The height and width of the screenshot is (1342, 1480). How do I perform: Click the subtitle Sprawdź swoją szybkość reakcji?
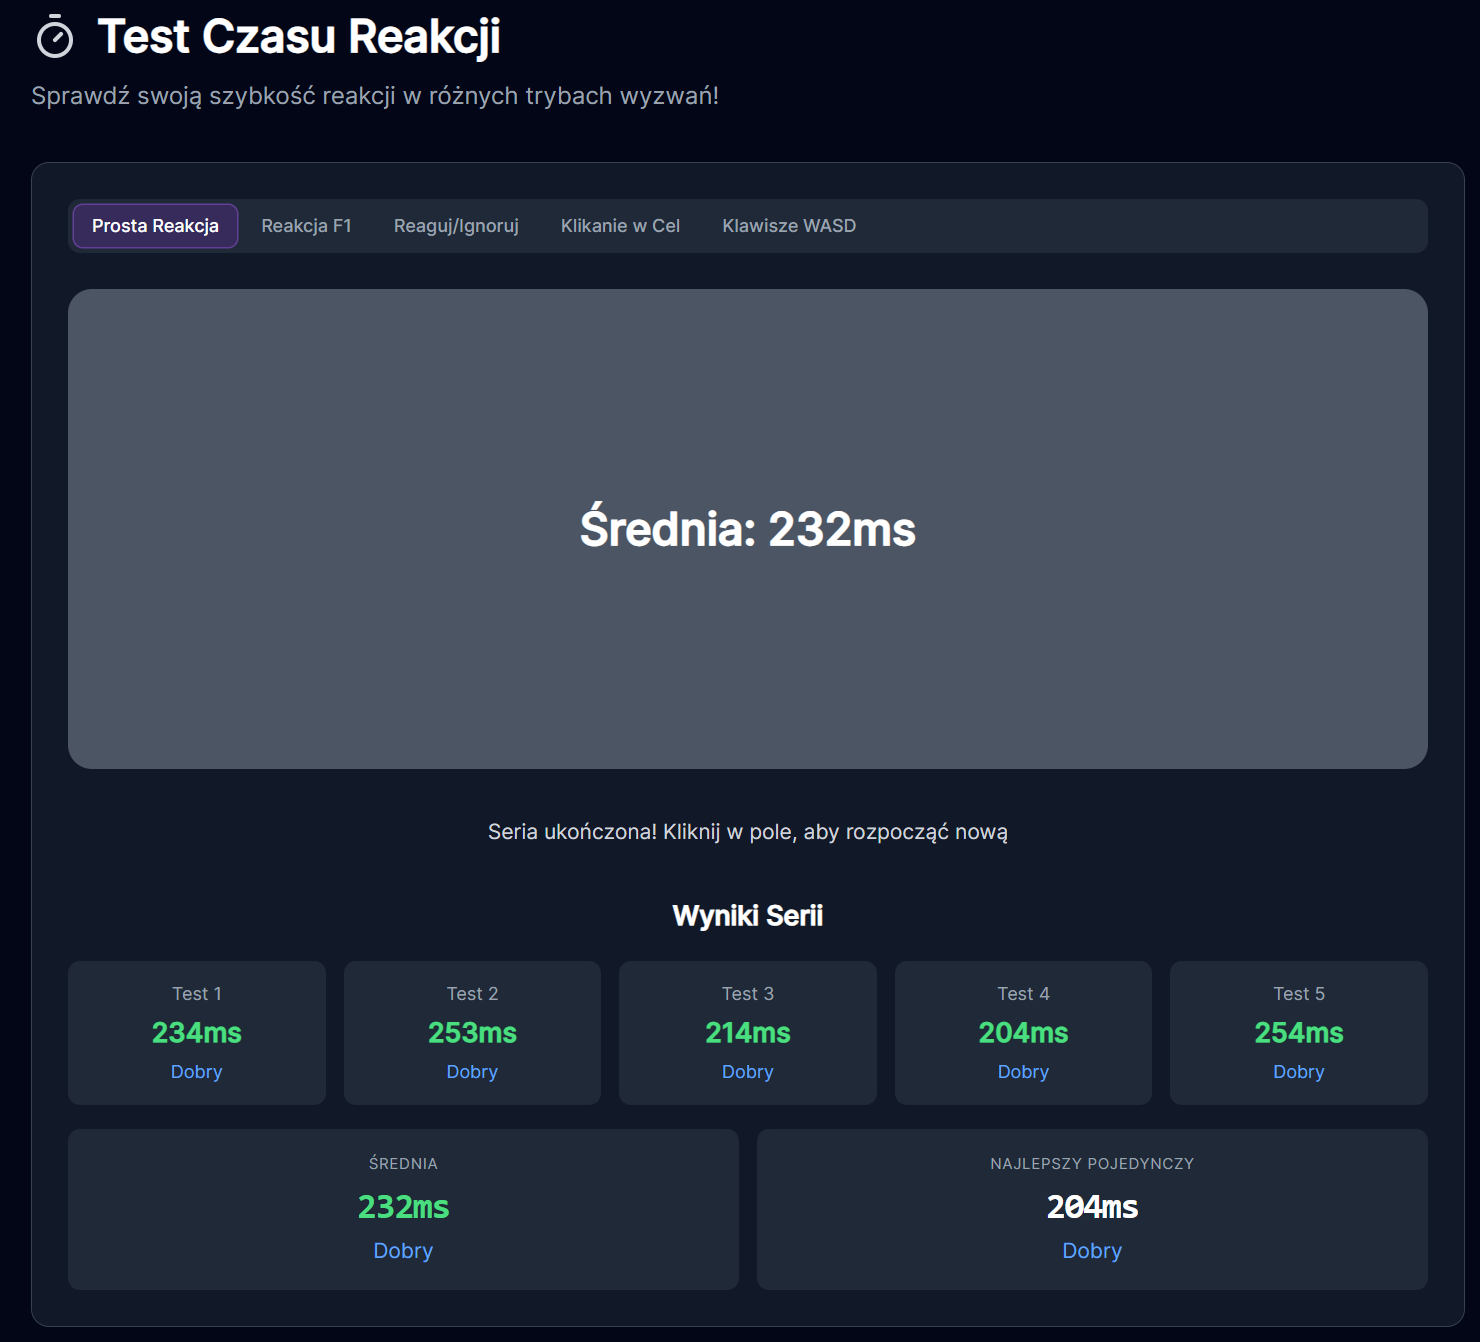(x=375, y=96)
